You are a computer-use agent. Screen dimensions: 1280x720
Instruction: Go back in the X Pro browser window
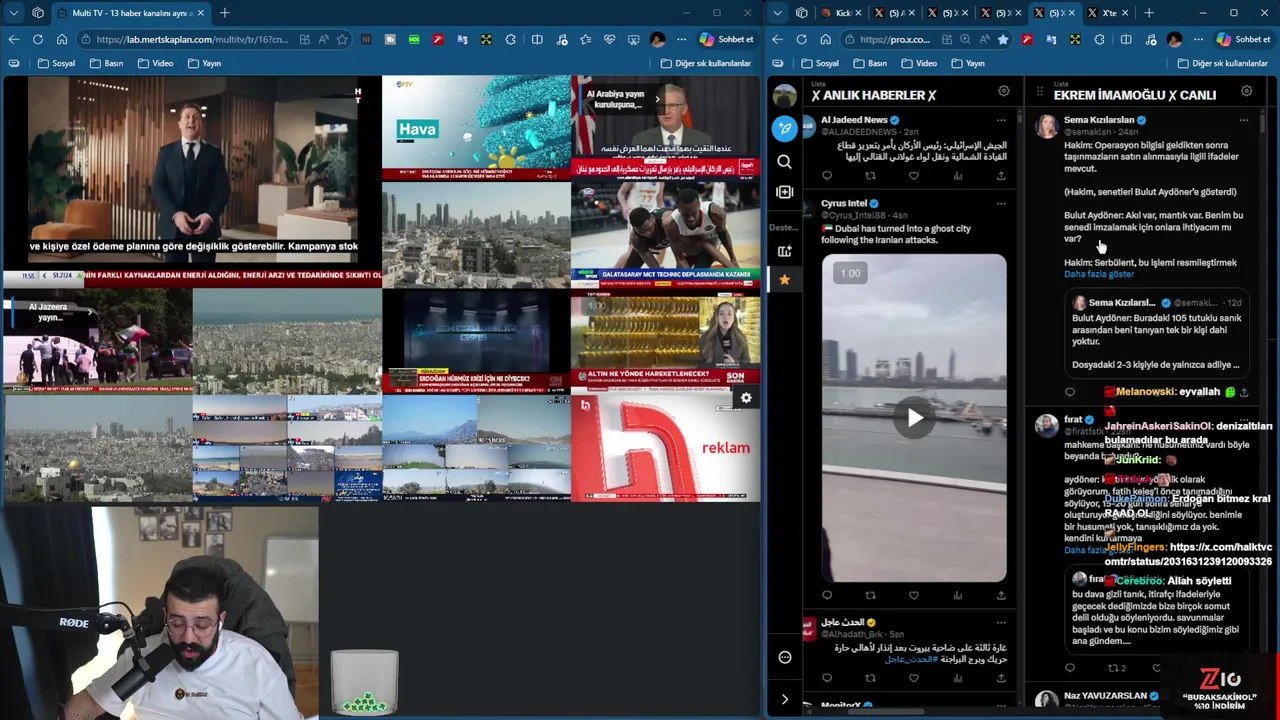click(777, 39)
